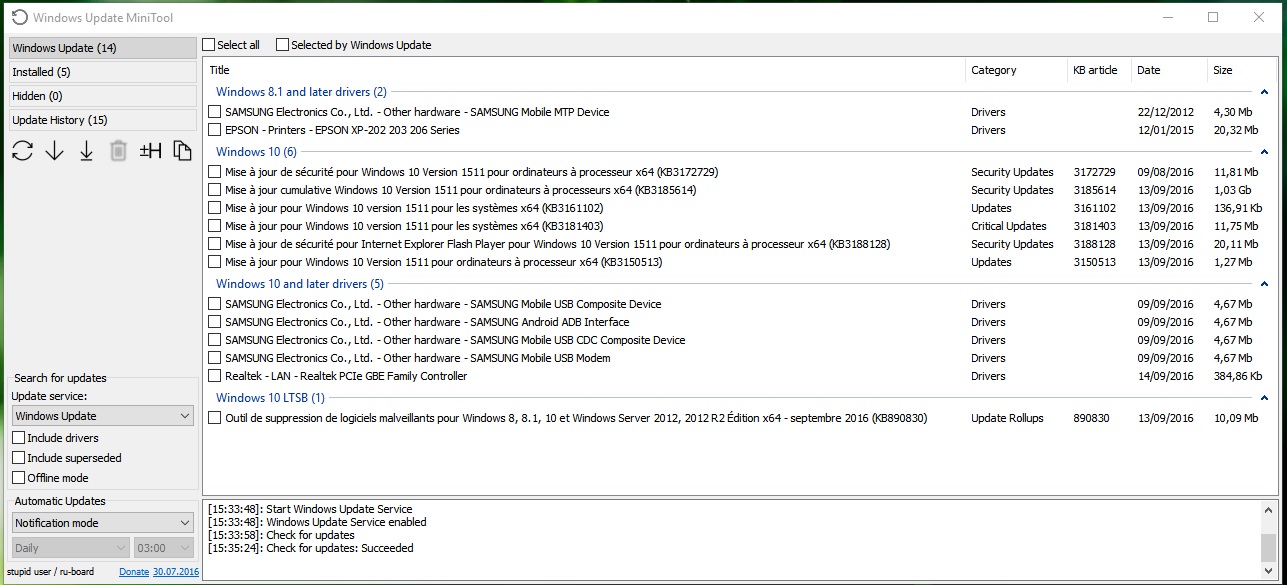Collapse Windows 10 and later drivers group
Screen dimensions: 1287x585
pyautogui.click(x=1264, y=284)
